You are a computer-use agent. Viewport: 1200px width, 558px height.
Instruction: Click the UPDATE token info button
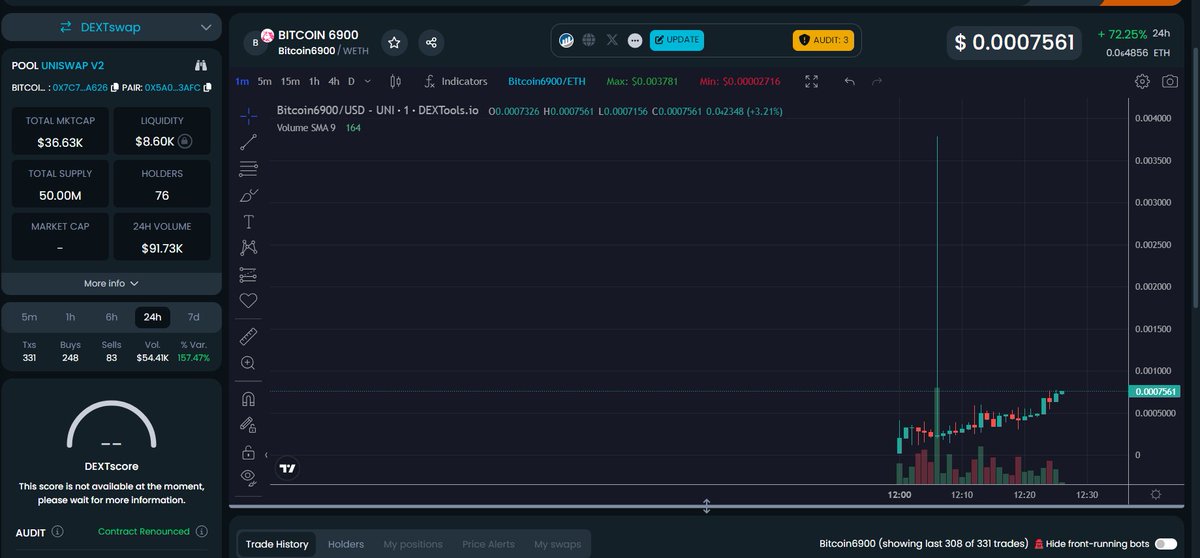click(x=677, y=40)
